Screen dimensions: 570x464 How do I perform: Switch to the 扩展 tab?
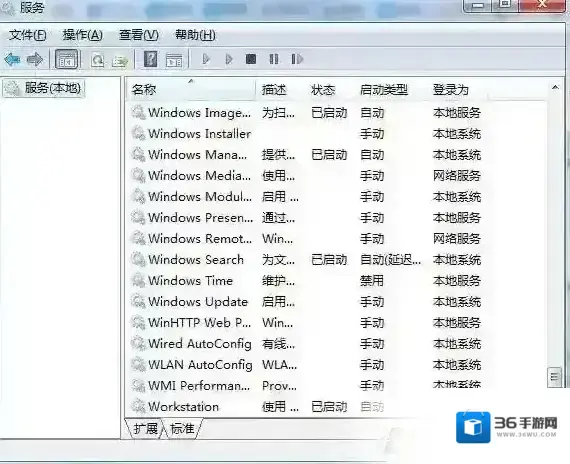tap(144, 429)
